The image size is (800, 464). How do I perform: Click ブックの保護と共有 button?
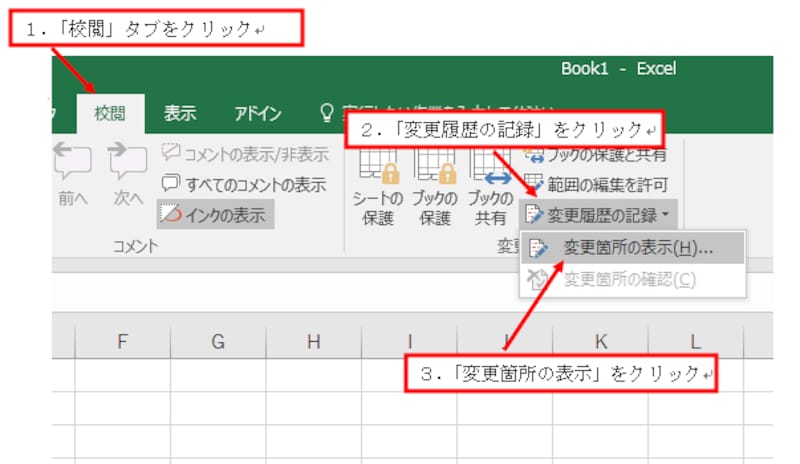tap(596, 154)
